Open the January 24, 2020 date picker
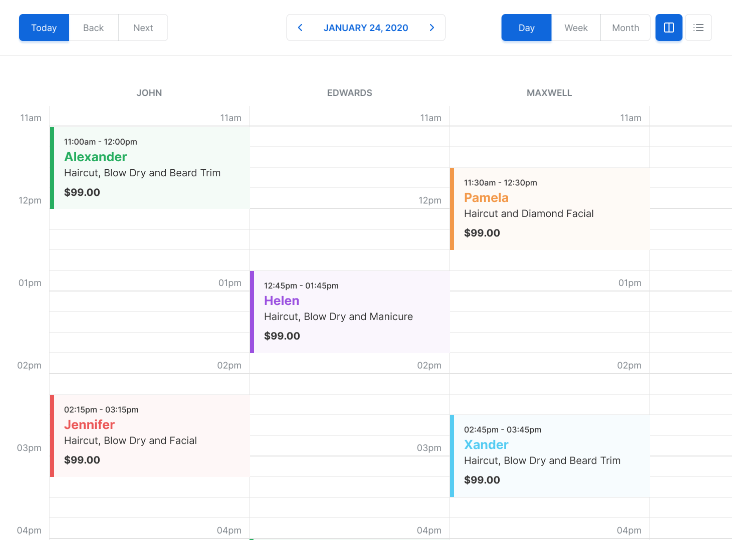 point(366,28)
